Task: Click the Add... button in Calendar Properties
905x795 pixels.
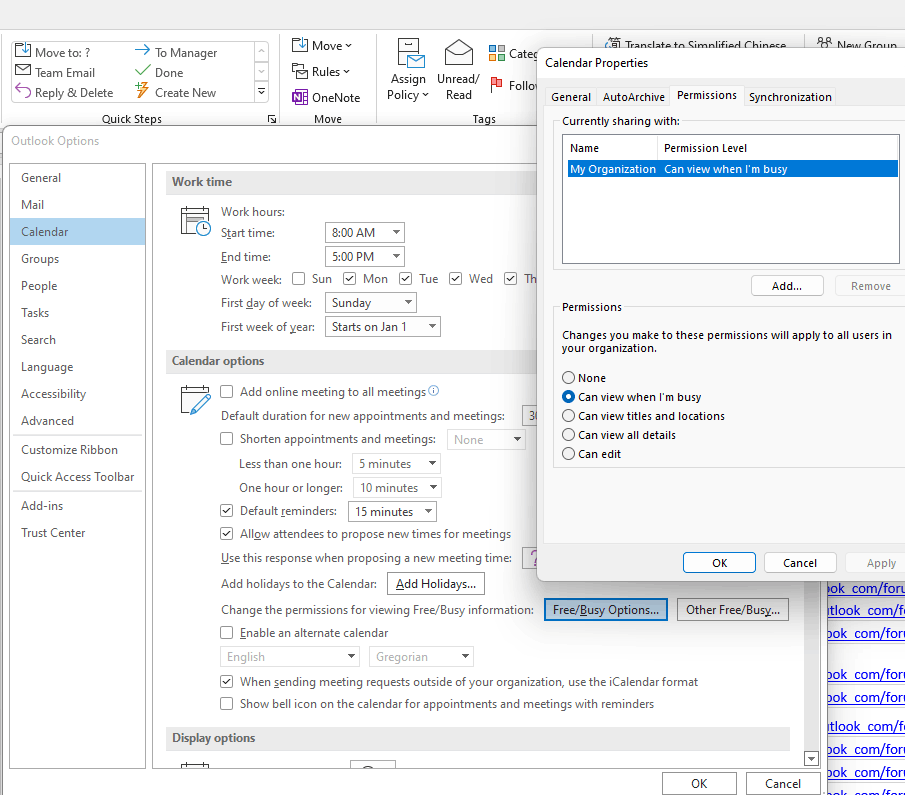Action: tap(787, 286)
